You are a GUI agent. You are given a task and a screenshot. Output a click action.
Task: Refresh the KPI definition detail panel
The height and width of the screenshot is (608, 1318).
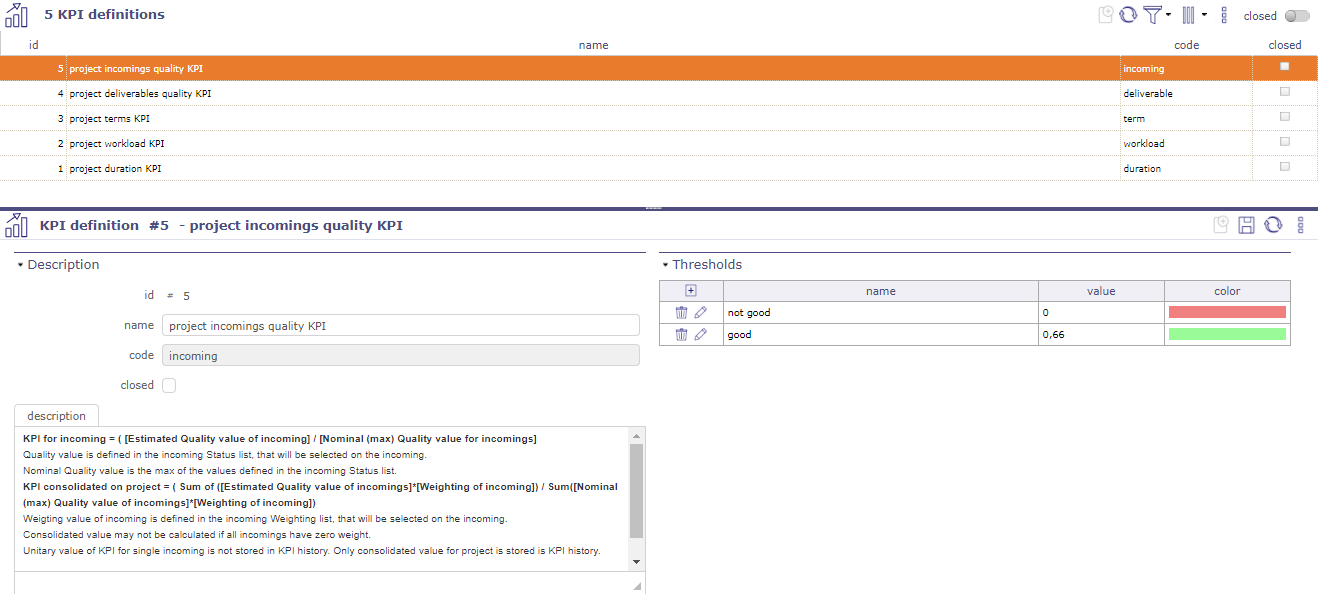click(x=1272, y=225)
